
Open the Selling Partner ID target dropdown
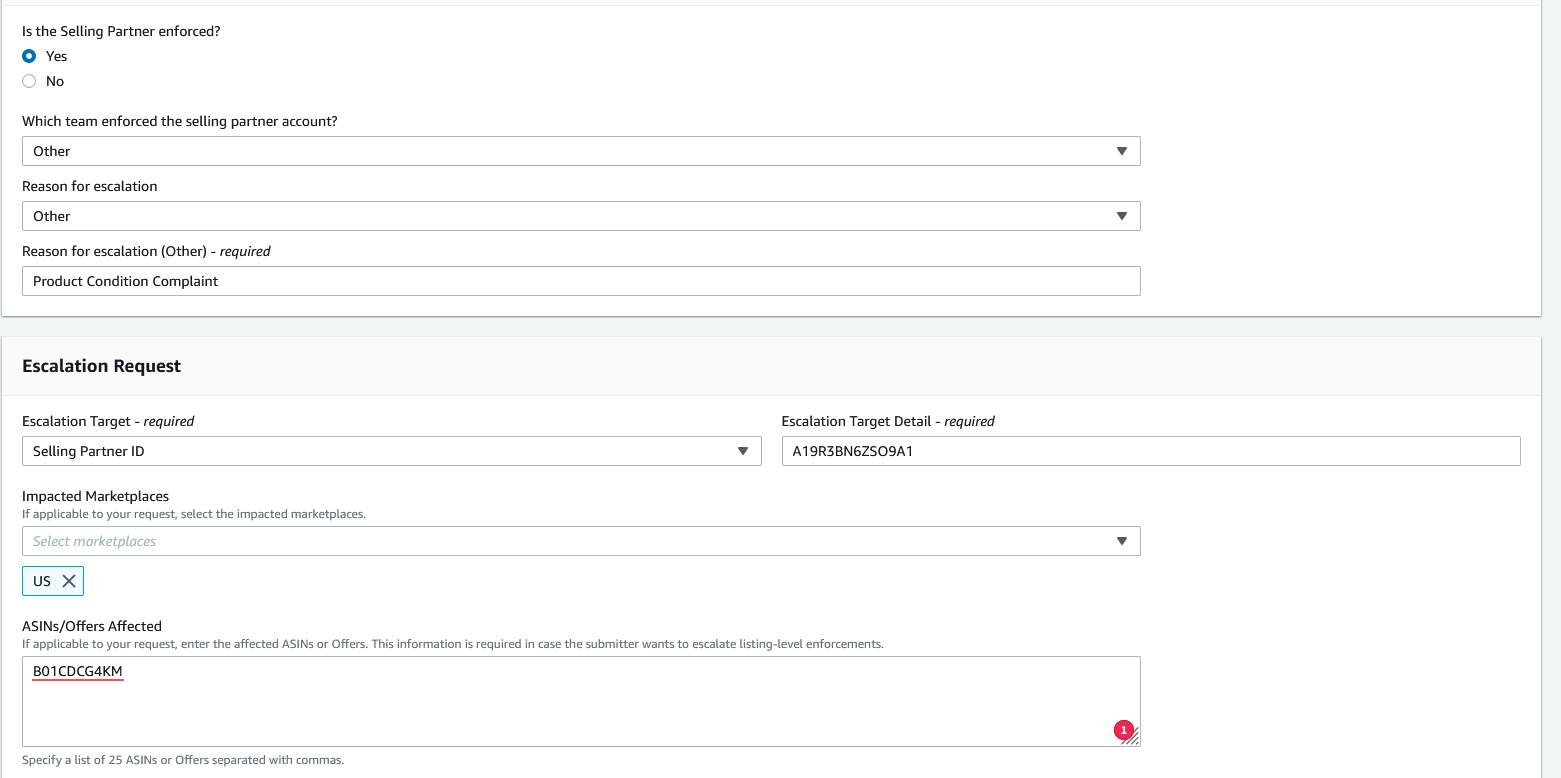[390, 451]
